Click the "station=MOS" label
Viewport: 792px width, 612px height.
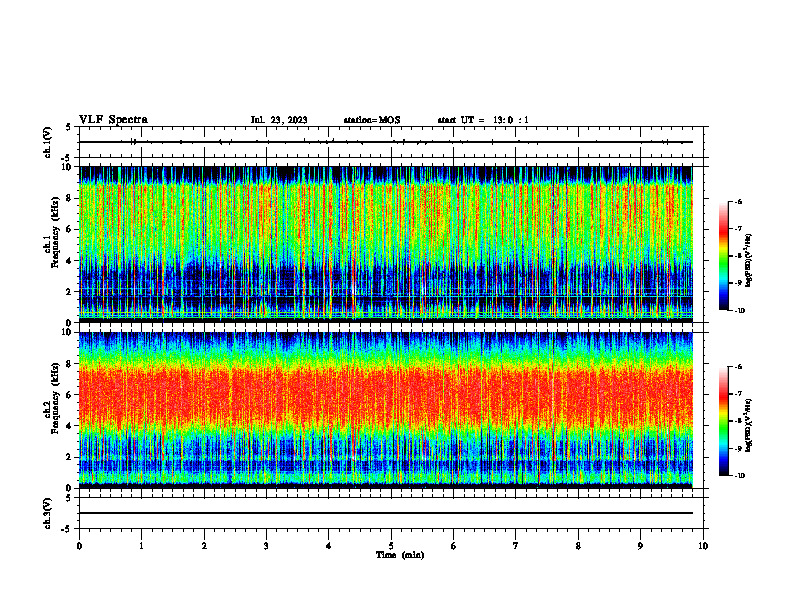pos(372,120)
